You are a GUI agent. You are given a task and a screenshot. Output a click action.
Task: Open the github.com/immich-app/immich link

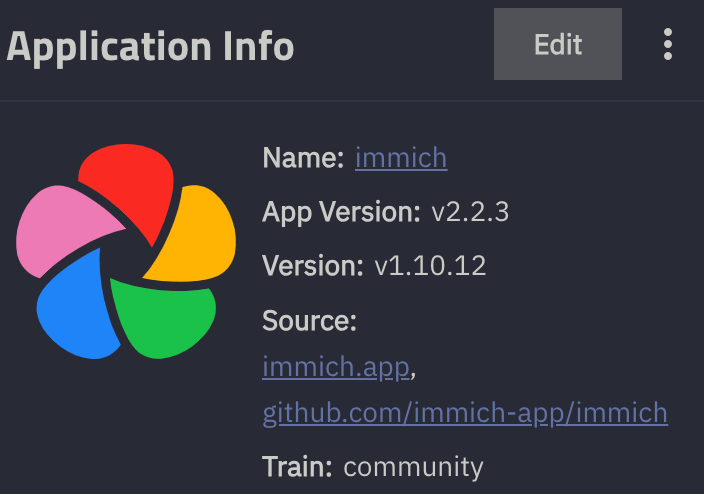(x=465, y=412)
